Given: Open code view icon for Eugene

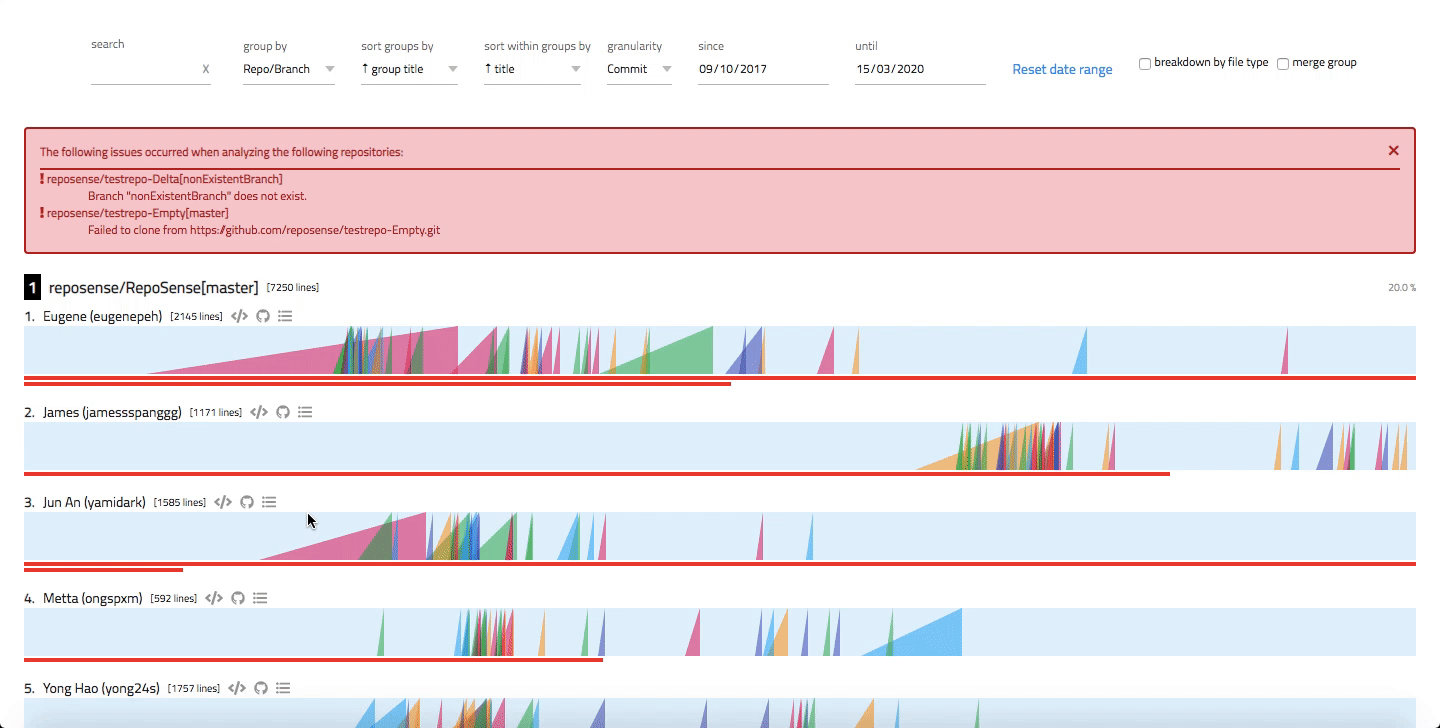Looking at the screenshot, I should [240, 316].
